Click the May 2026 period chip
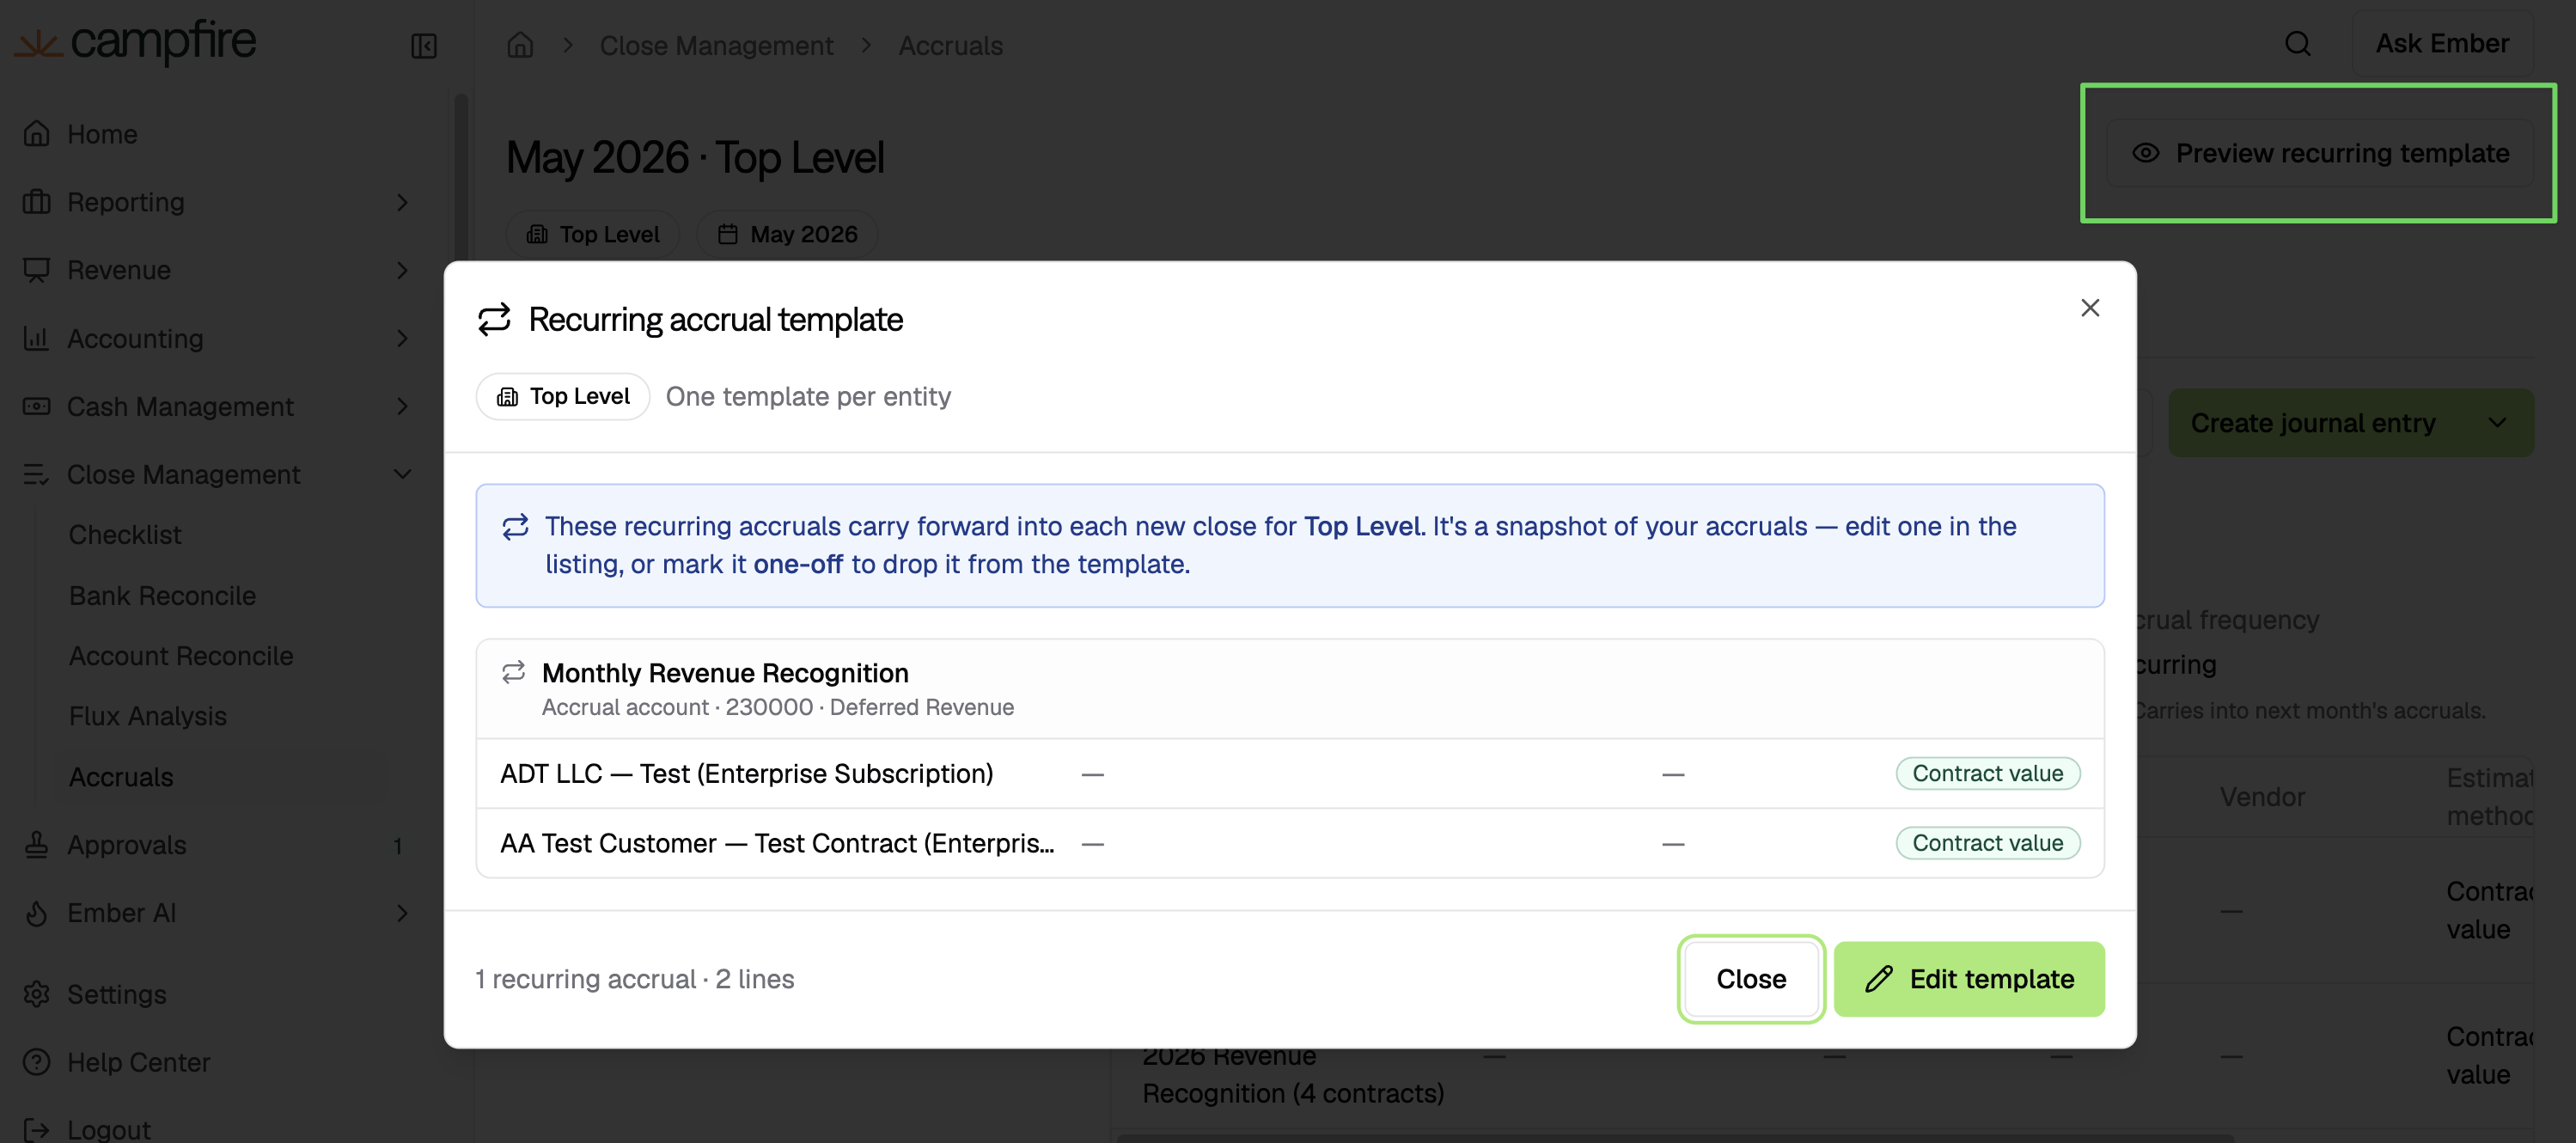2576x1143 pixels. 787,234
